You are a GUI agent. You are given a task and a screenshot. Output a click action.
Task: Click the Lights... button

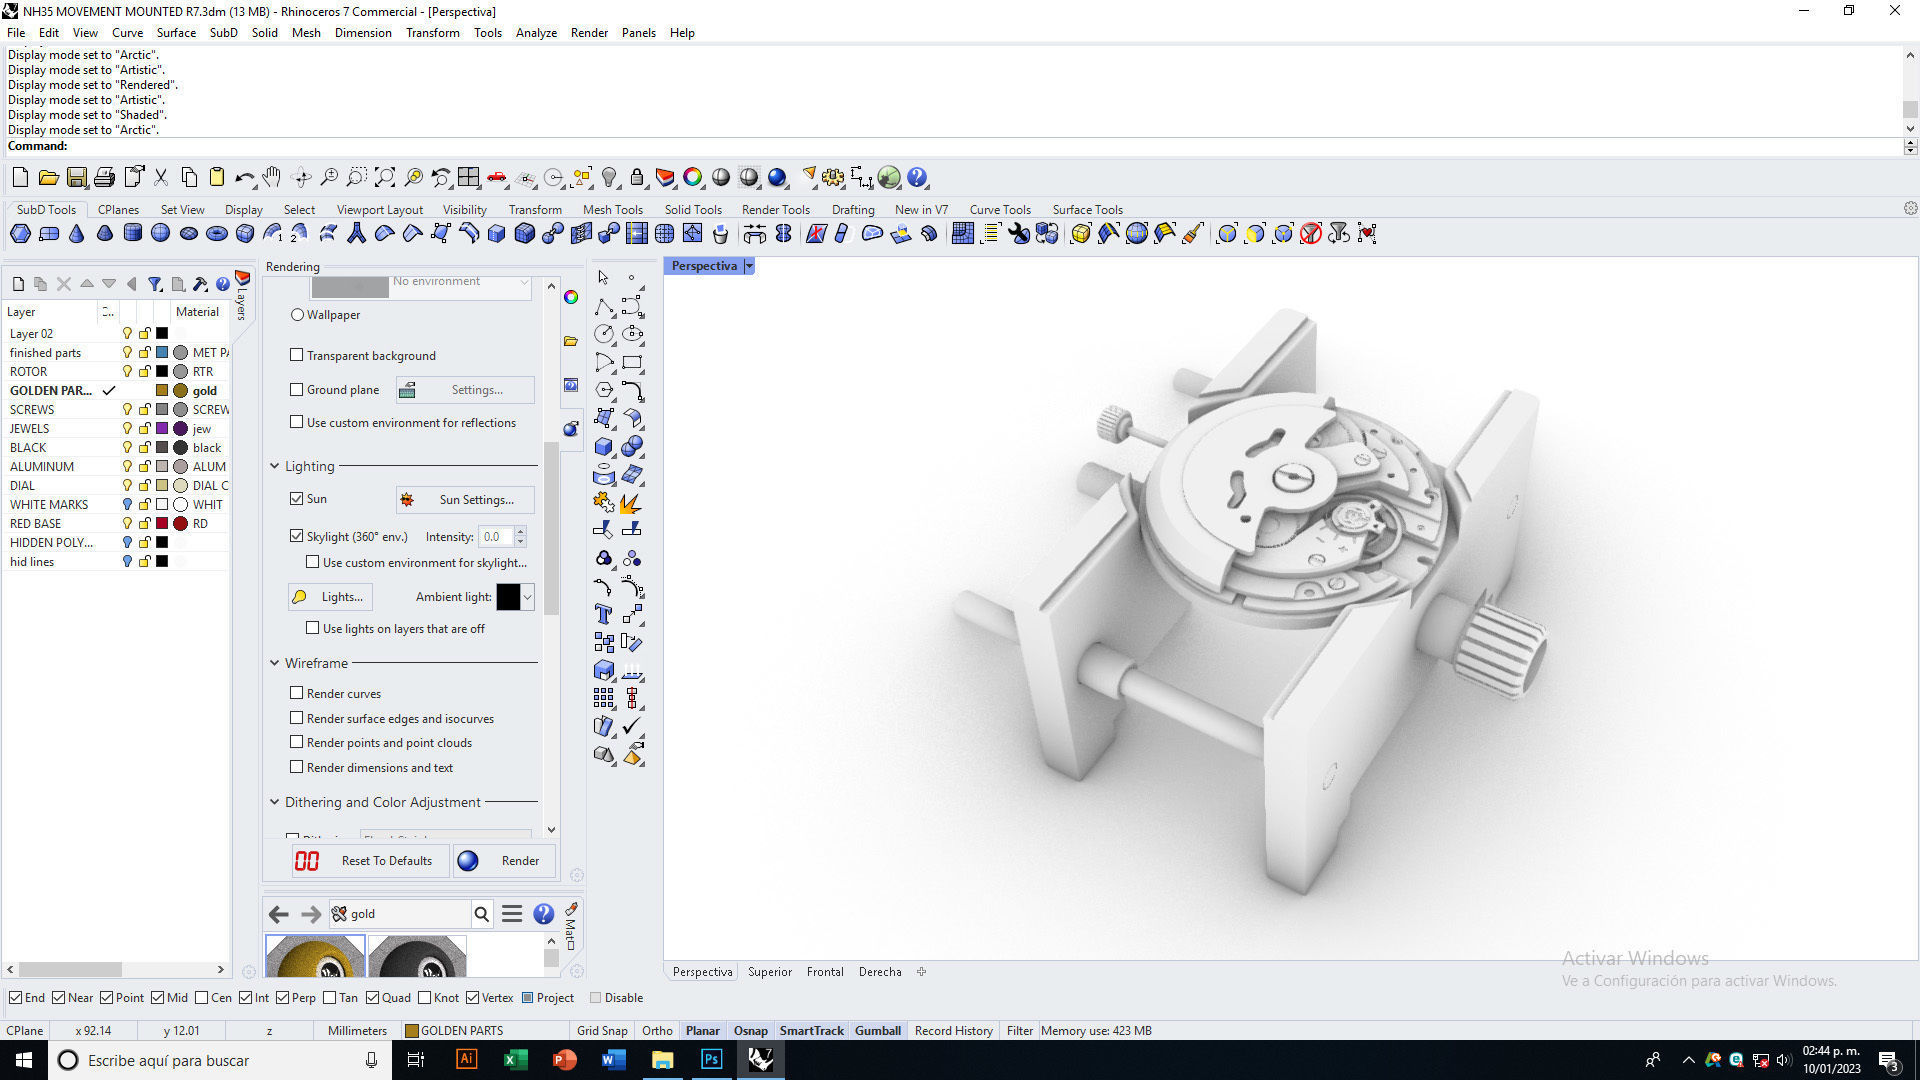coord(330,597)
